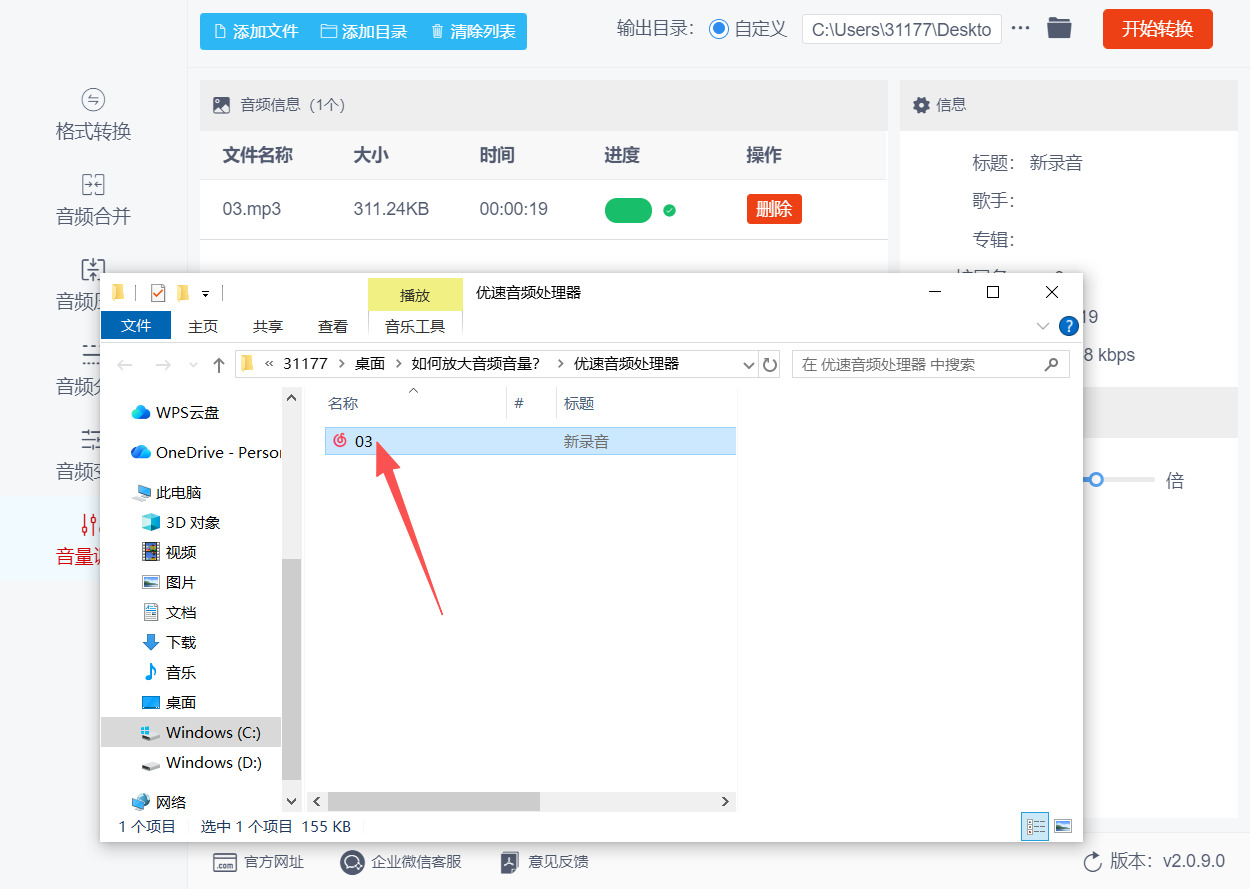Viewport: 1250px width, 889px height.
Task: Switch to the 播放 music tools tab
Action: pos(415,295)
